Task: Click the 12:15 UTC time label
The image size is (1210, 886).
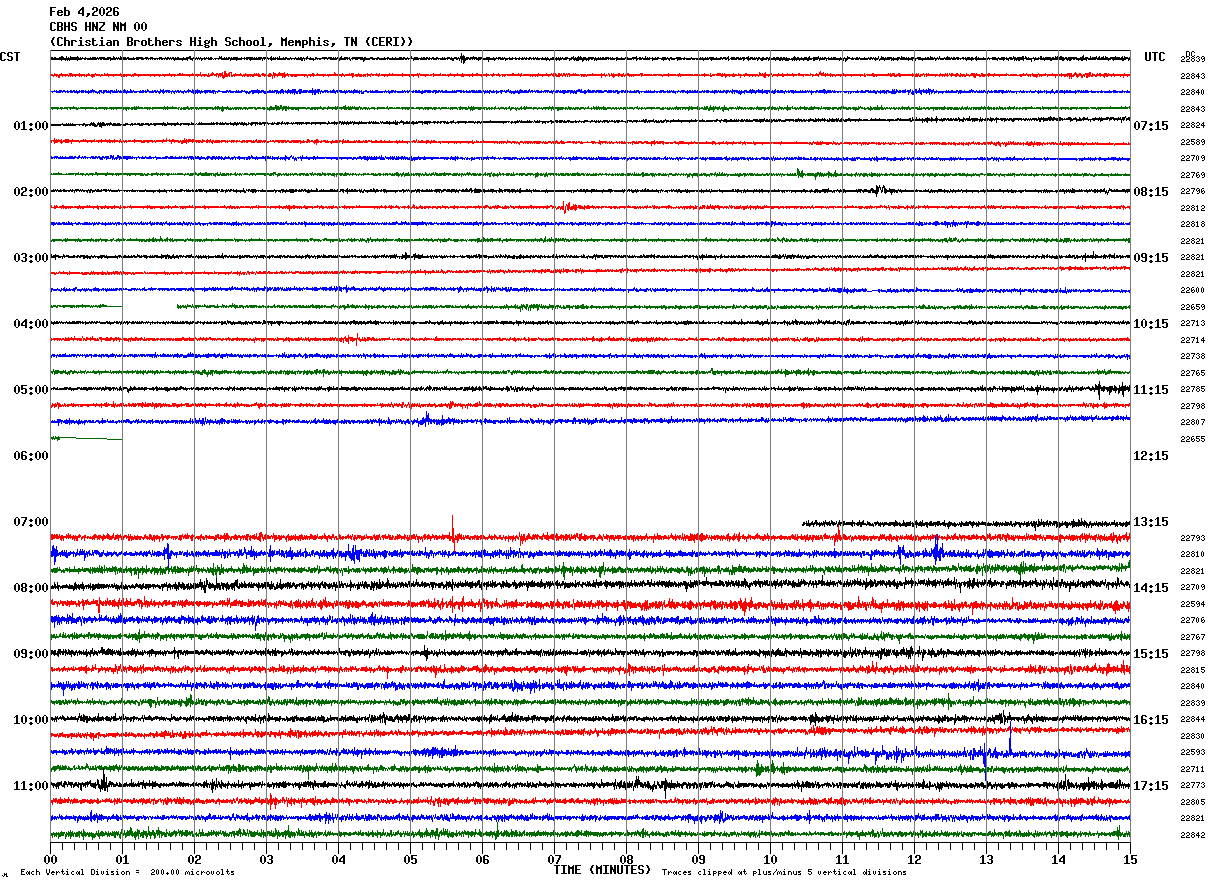Action: click(x=1151, y=456)
